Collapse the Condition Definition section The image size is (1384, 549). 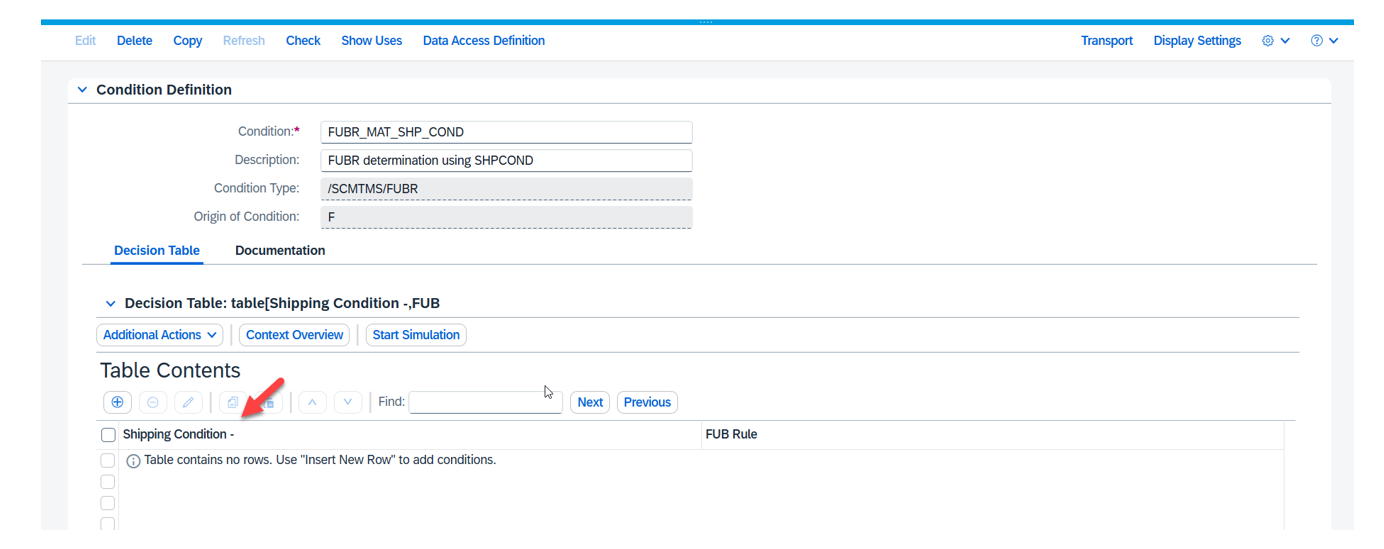click(82, 90)
